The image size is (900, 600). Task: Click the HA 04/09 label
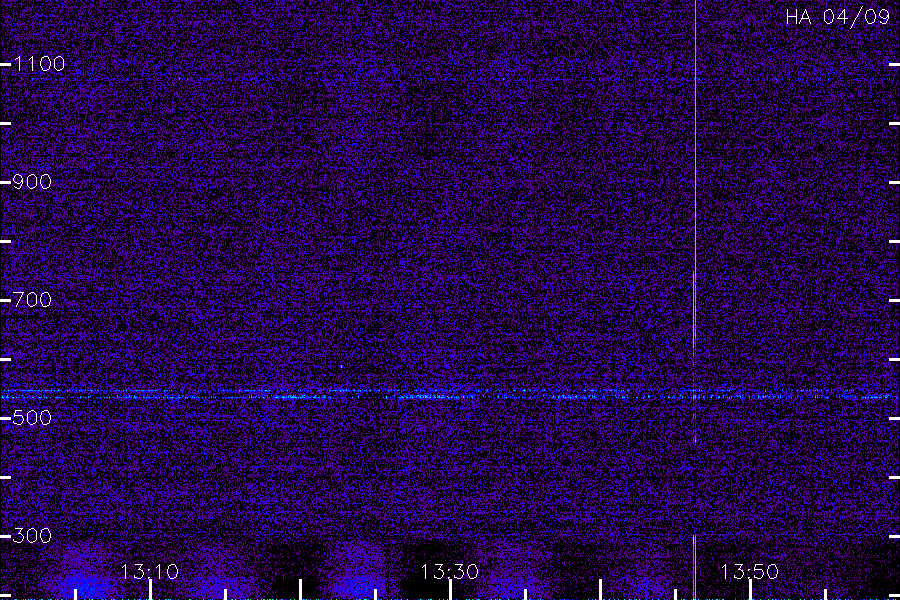point(837,17)
